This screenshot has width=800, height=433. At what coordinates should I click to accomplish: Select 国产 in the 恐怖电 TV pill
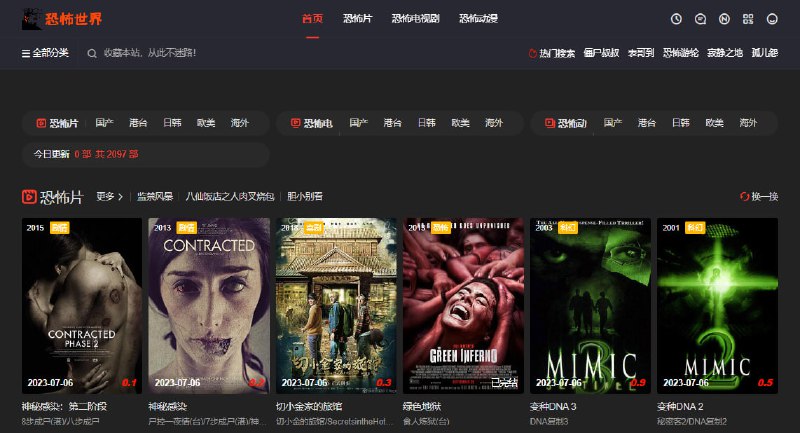click(x=358, y=123)
